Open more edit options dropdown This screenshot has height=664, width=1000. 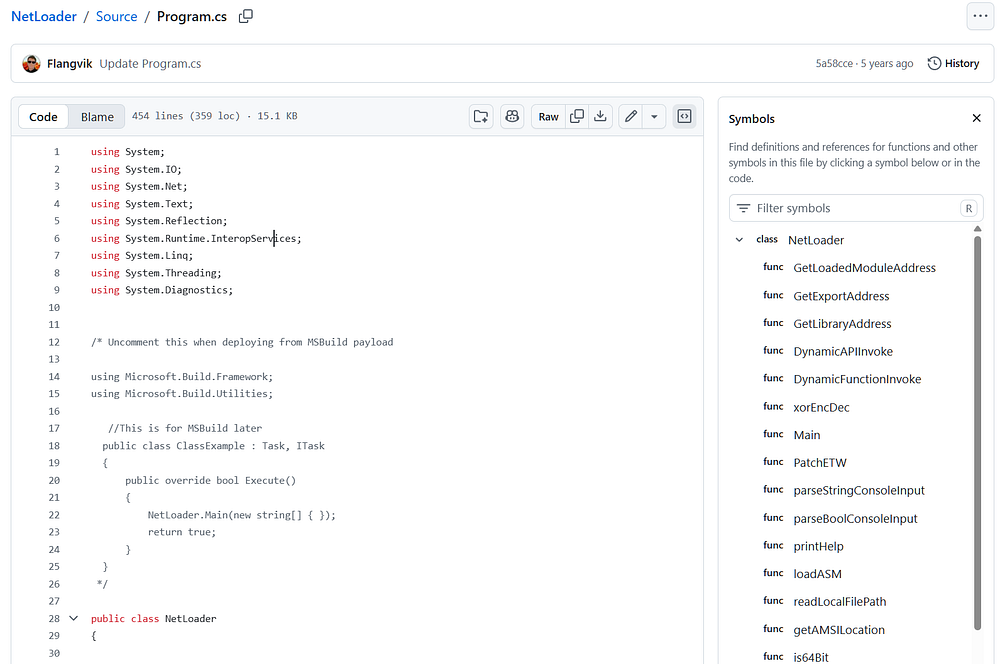654,116
